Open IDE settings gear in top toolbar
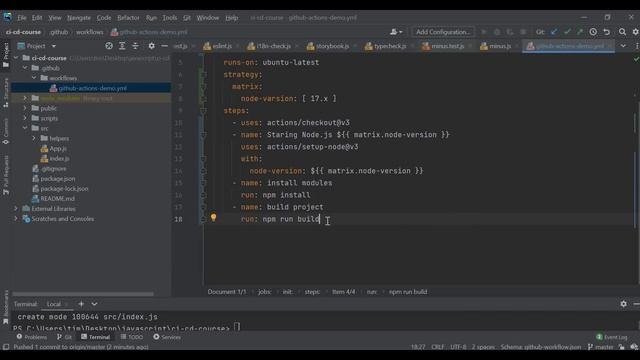This screenshot has height=360, width=640. coord(636,32)
